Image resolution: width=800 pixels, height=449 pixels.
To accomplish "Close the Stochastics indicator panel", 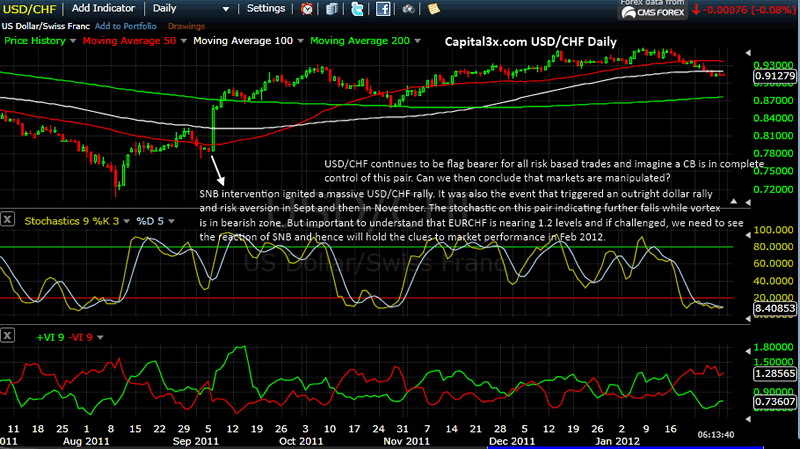I will click(x=8, y=220).
